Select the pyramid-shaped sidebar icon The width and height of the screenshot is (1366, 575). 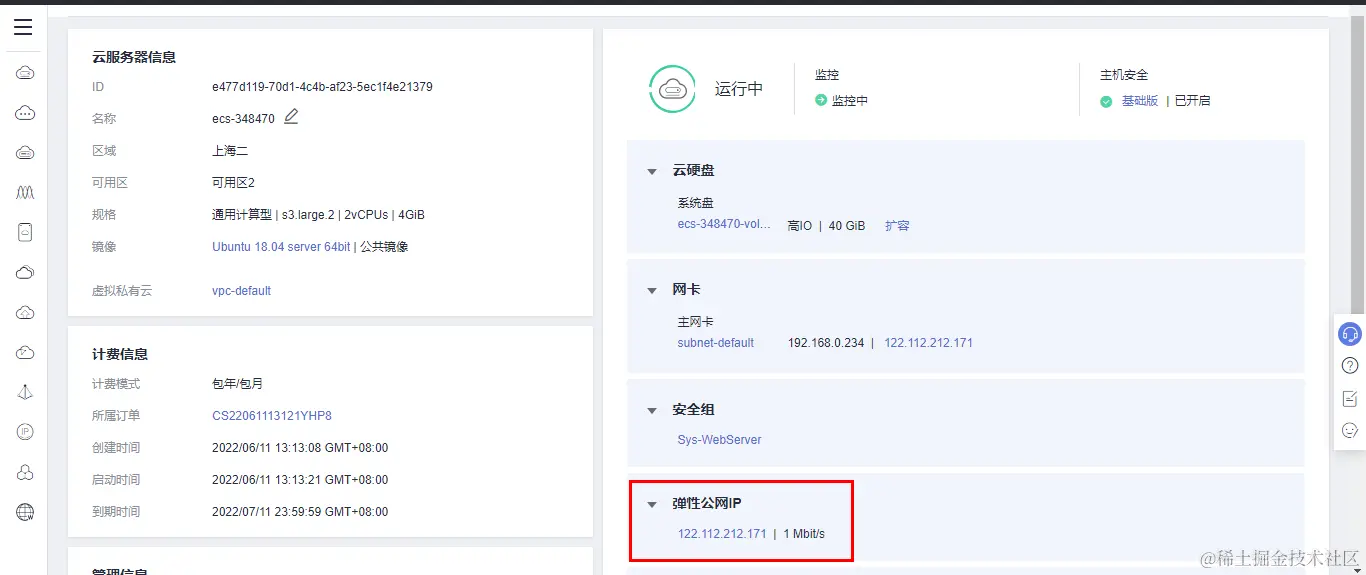25,392
